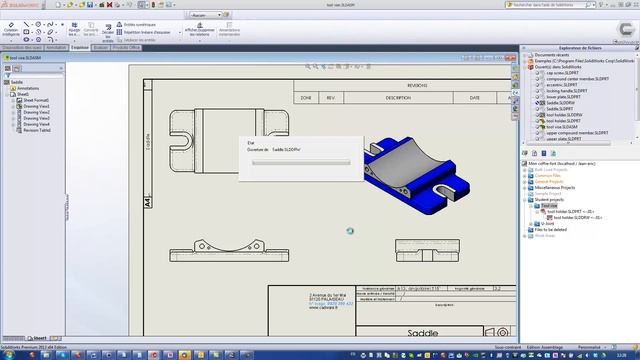Select the Sheet1 tab at bottom
The width and height of the screenshot is (640, 360).
38,338
